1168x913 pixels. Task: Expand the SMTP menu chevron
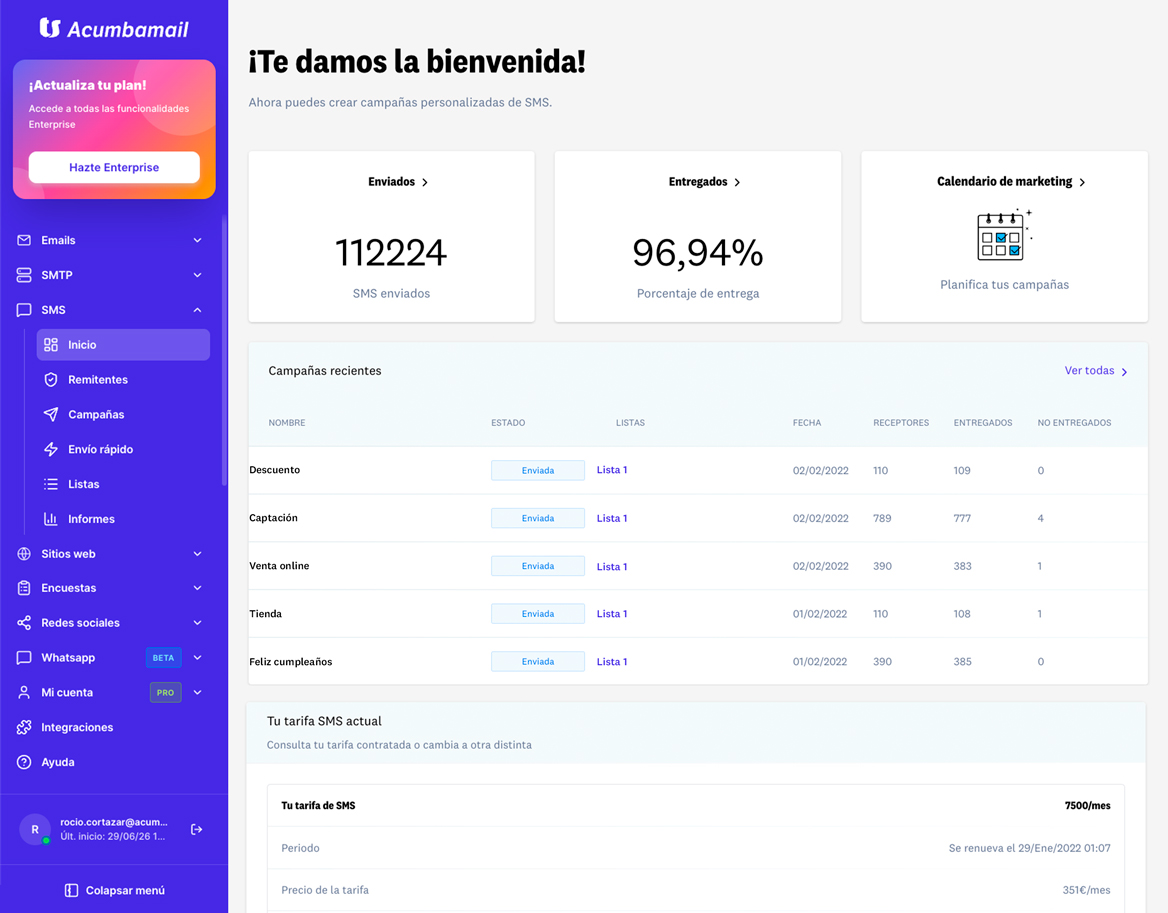click(197, 275)
